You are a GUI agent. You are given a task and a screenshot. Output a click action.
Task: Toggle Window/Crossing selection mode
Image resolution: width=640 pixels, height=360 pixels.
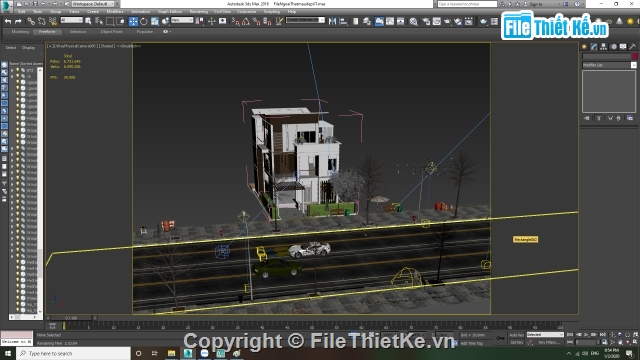point(120,21)
